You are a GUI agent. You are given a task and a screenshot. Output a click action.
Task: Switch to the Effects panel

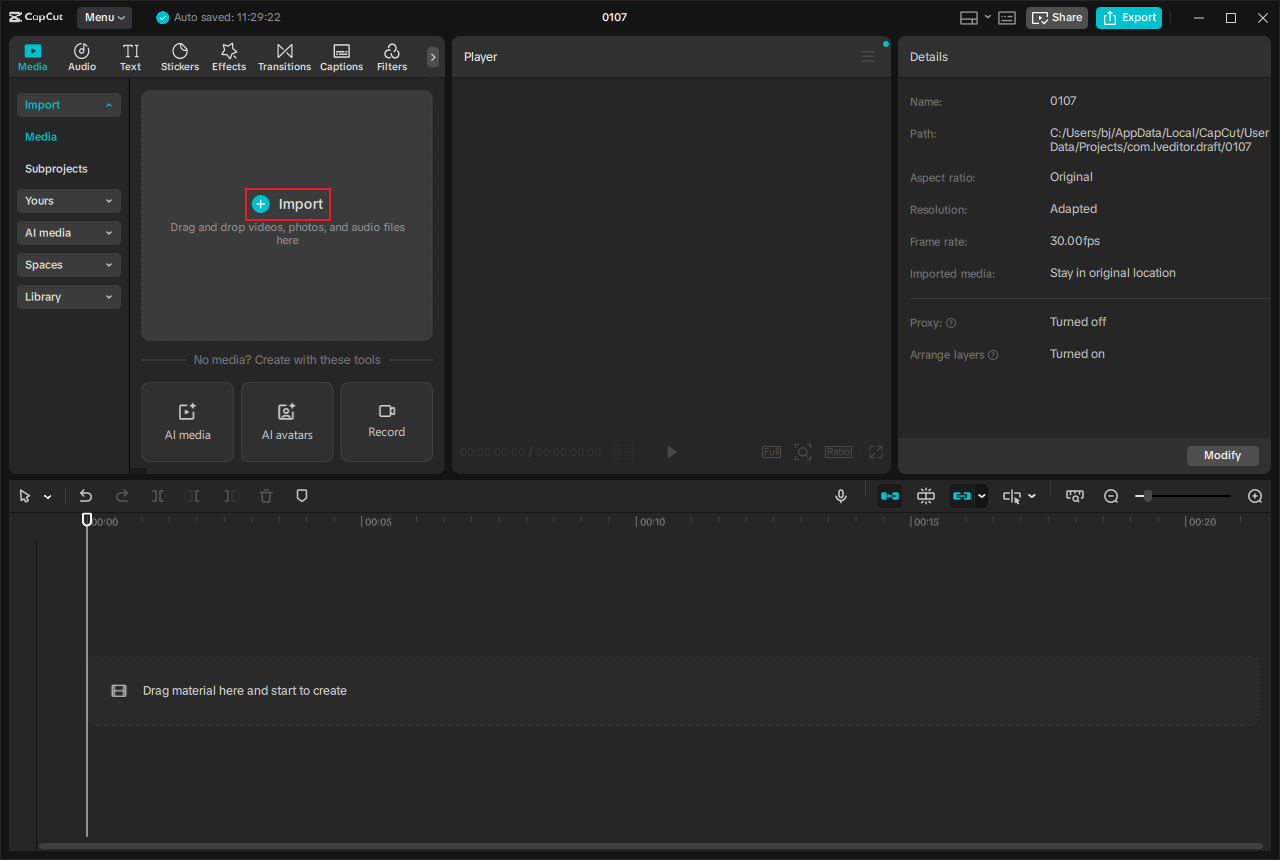tap(229, 56)
